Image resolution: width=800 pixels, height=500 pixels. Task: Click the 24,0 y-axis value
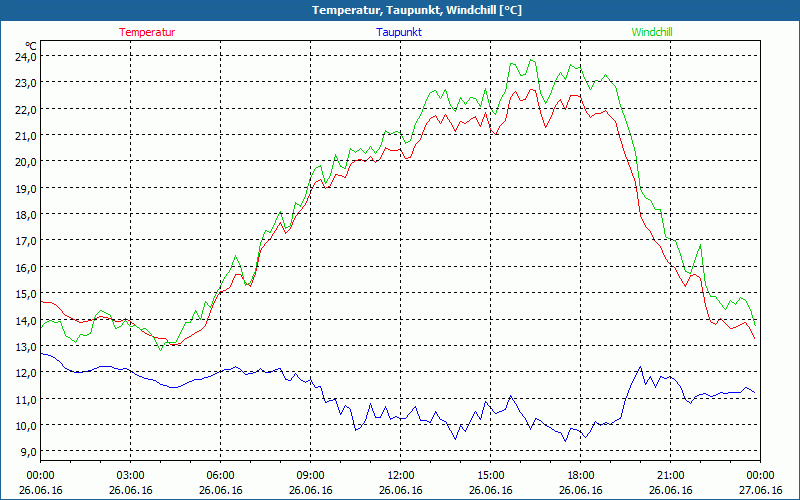click(x=26, y=57)
